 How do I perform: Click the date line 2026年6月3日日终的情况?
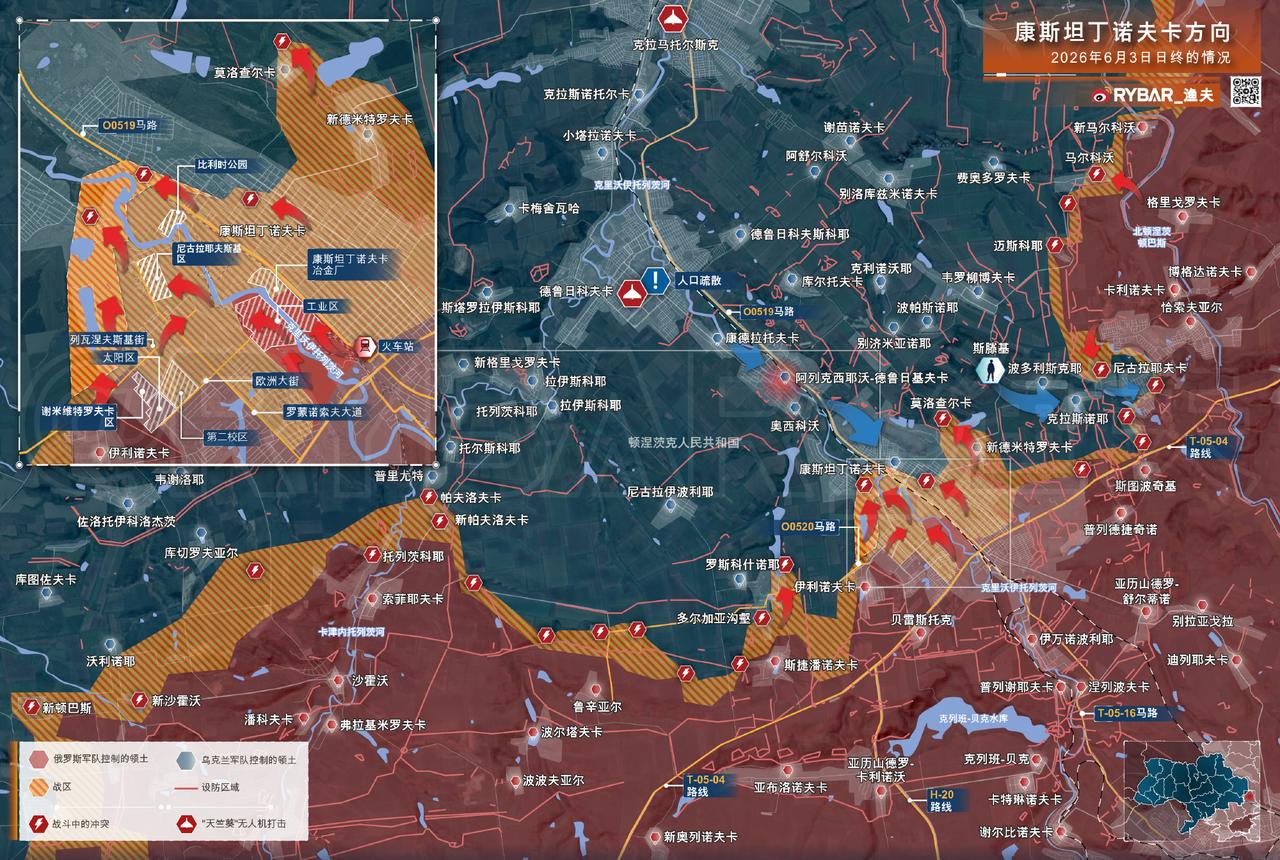(x=1140, y=58)
